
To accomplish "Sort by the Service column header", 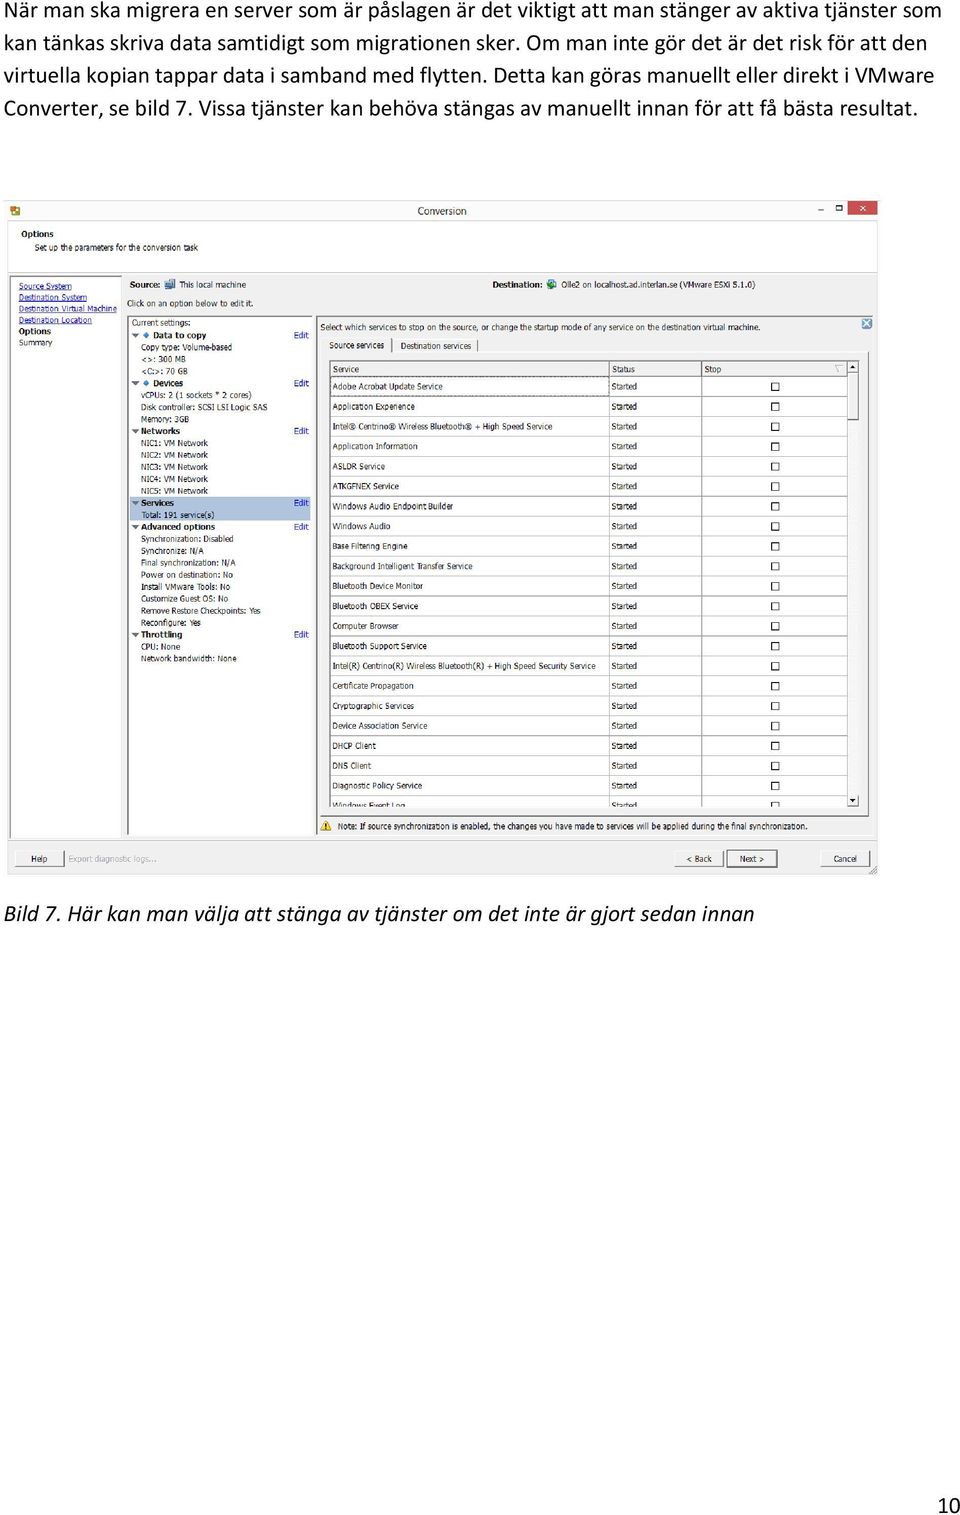I will pos(470,369).
